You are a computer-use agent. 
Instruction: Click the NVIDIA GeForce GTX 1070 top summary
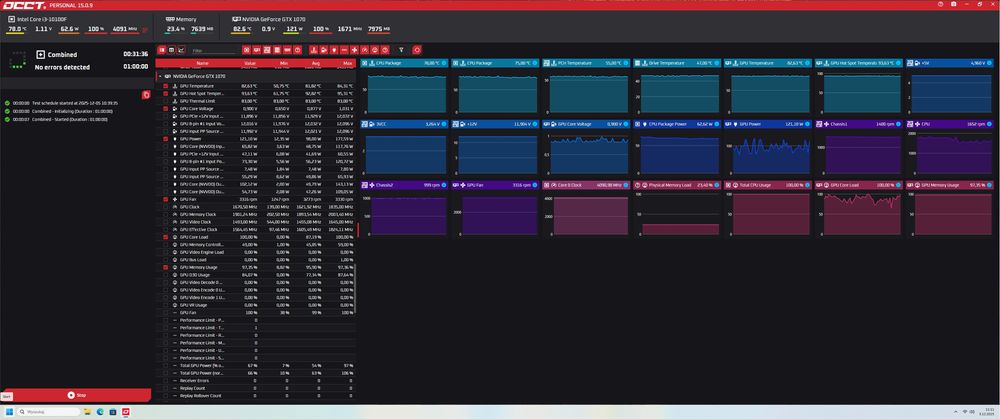pyautogui.click(x=269, y=20)
